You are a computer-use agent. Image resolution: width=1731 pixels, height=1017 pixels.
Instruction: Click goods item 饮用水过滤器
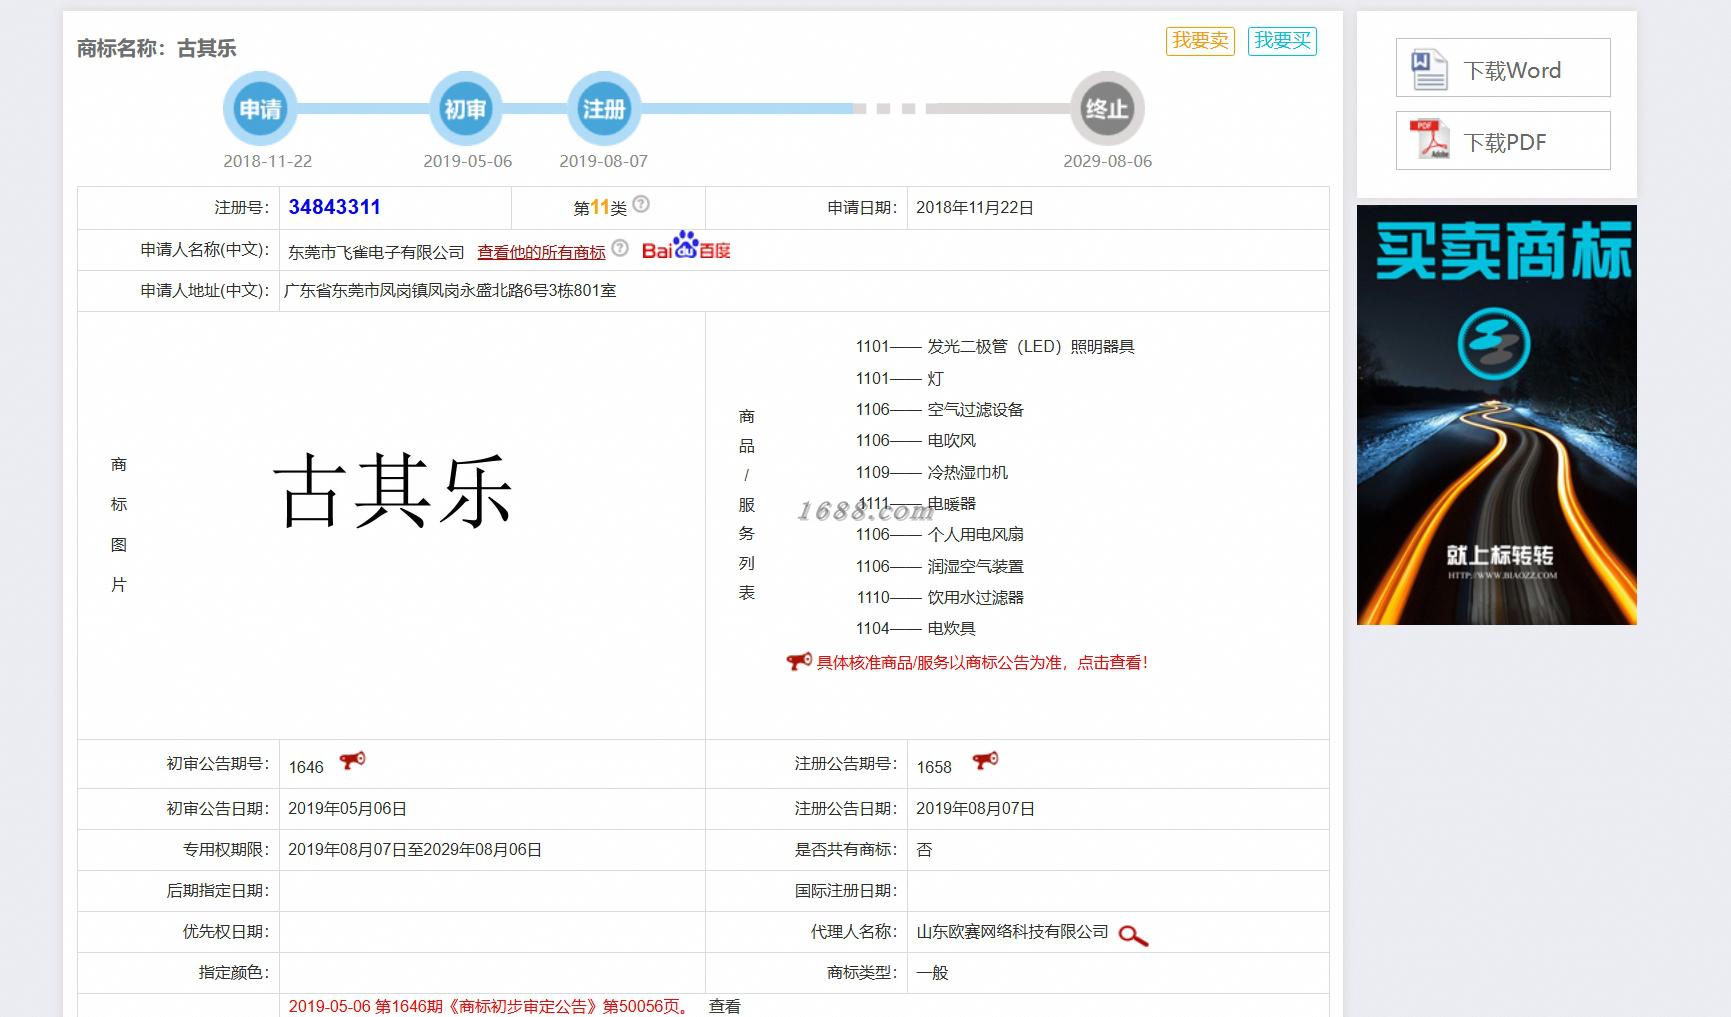975,597
